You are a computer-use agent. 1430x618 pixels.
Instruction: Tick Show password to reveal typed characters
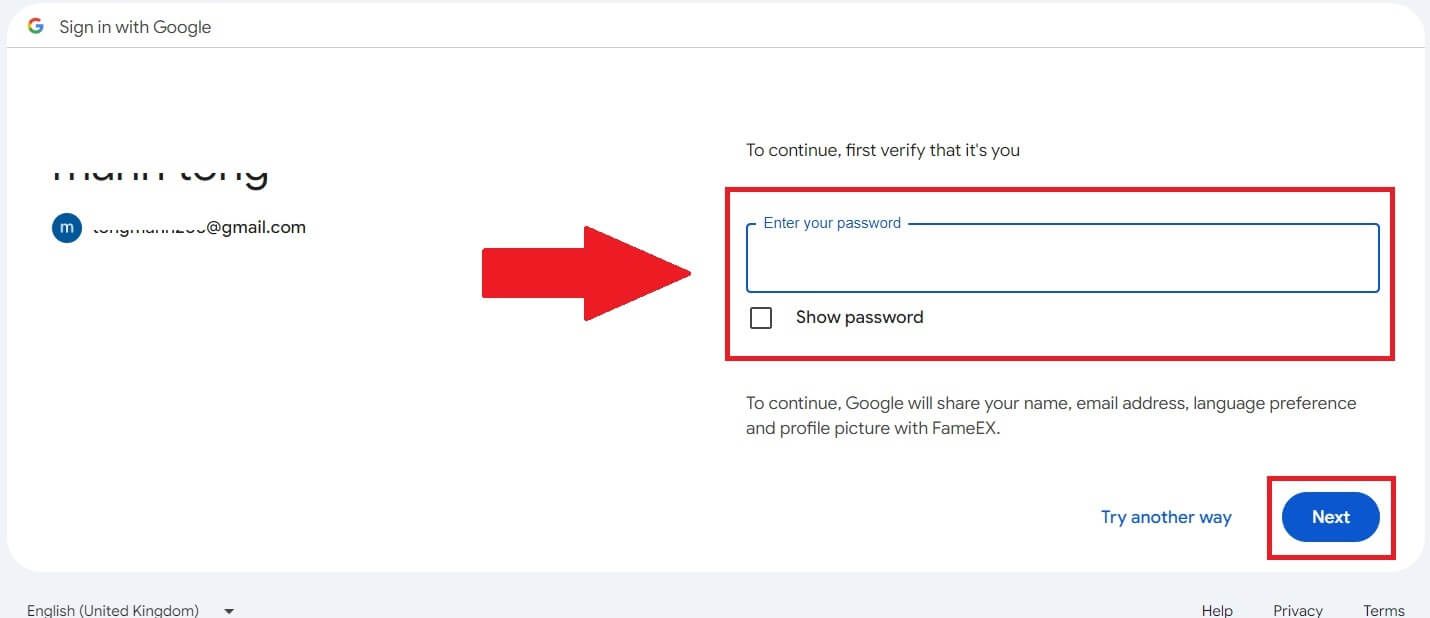point(761,317)
